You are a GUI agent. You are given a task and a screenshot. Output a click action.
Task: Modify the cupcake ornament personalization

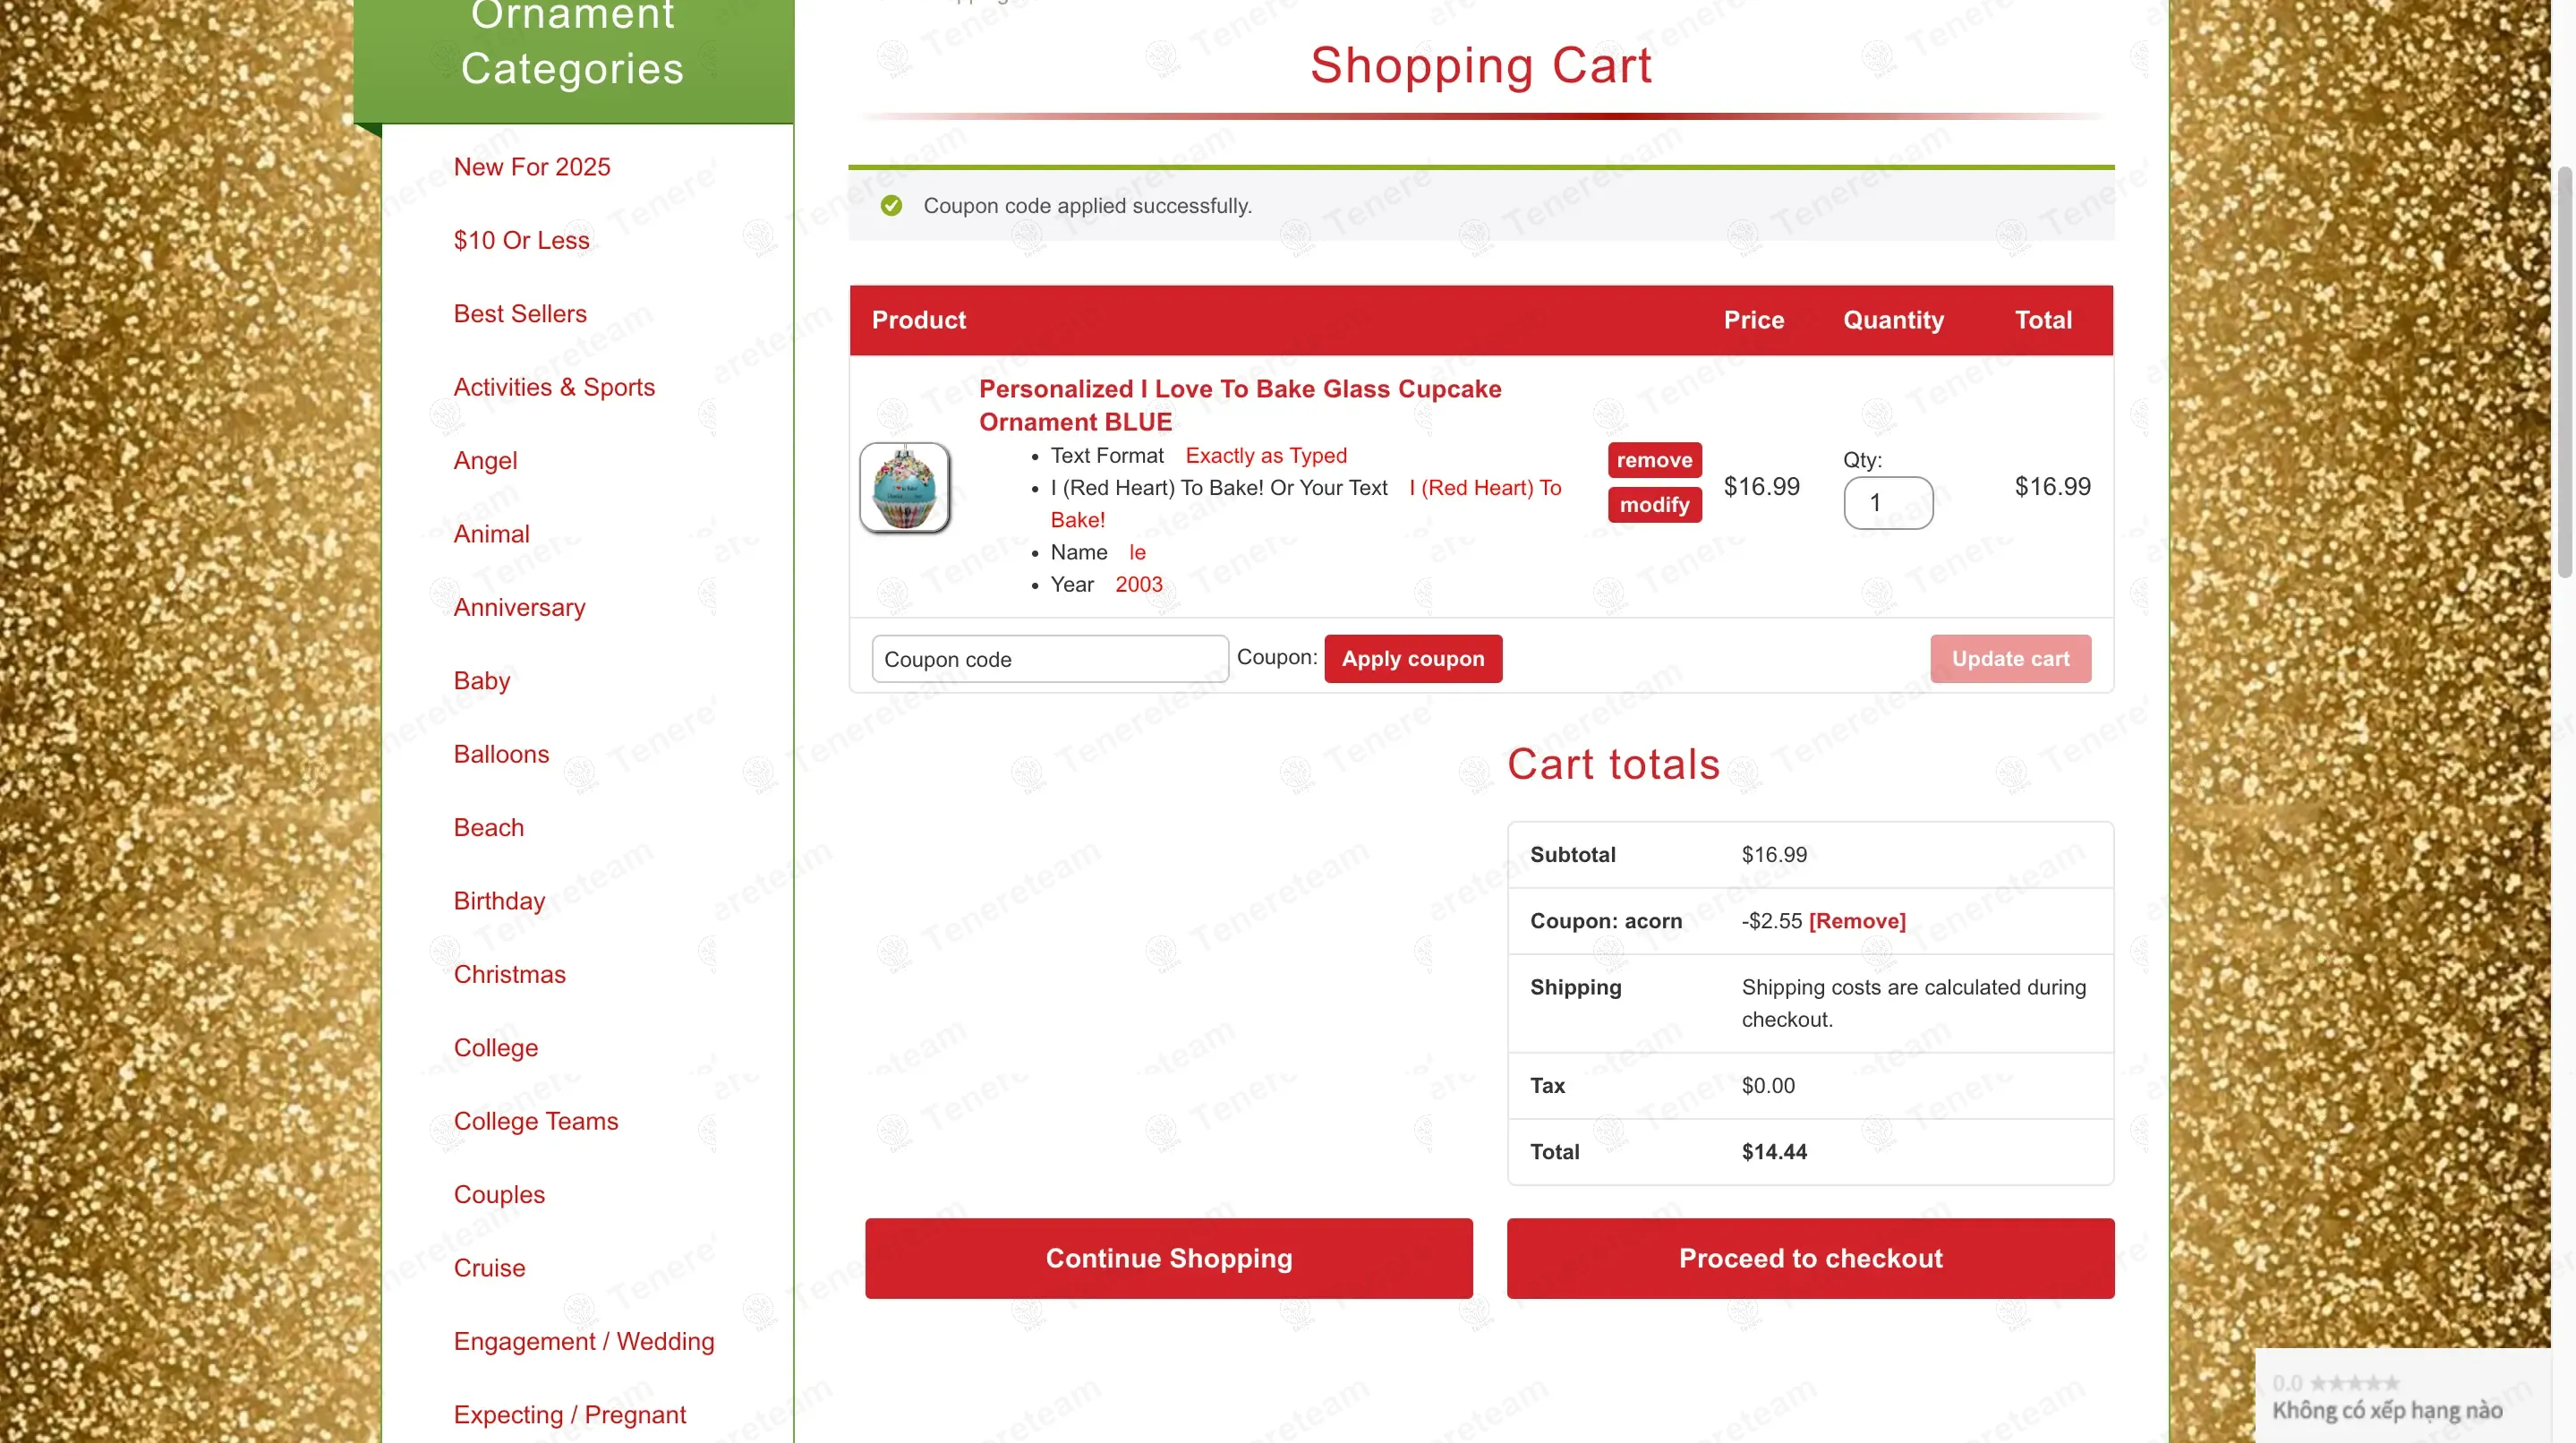click(1654, 504)
